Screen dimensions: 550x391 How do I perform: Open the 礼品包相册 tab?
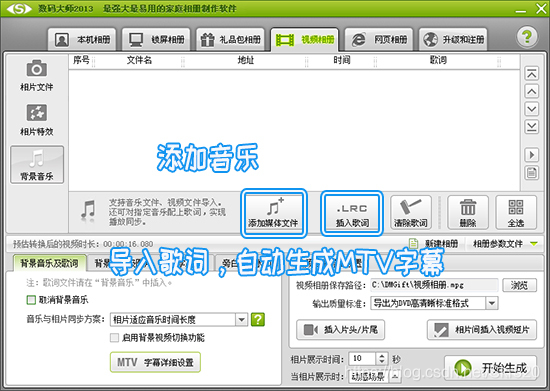tap(230, 39)
